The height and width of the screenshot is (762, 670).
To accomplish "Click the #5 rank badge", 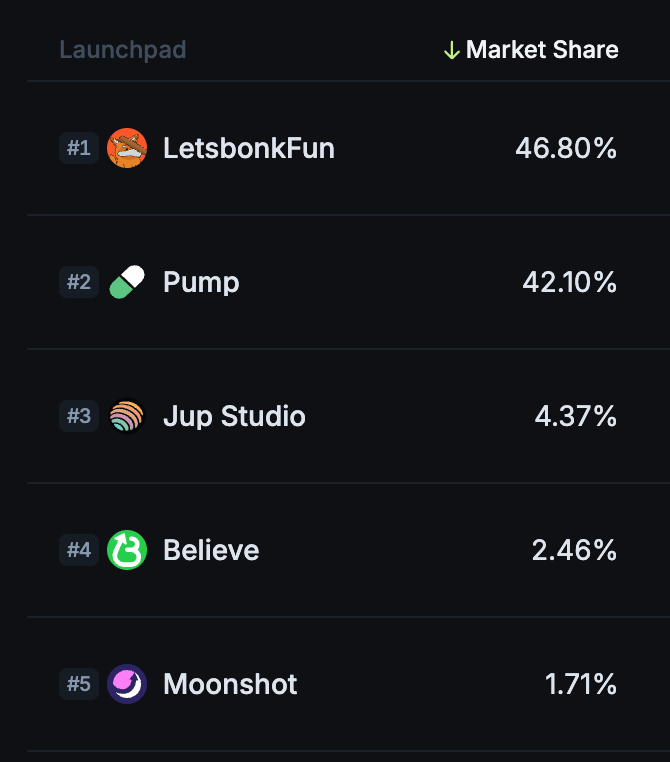I will coord(79,684).
